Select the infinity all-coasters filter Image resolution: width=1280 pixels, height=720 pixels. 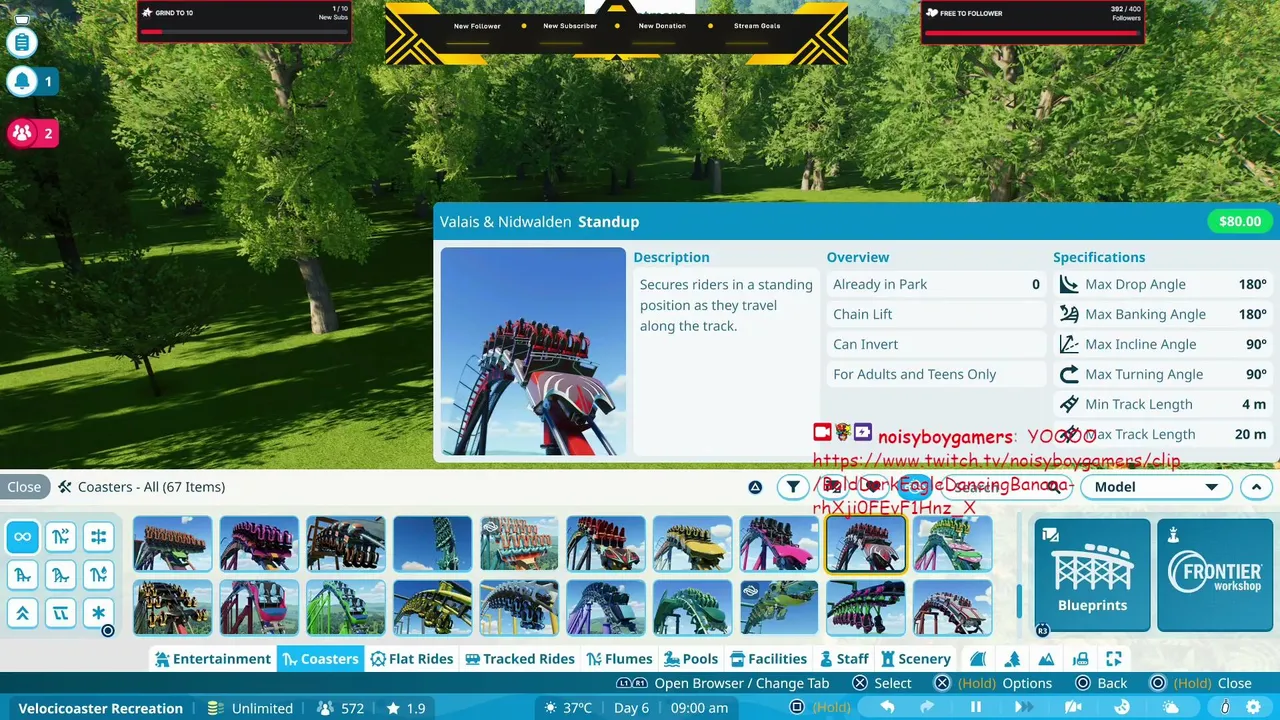click(x=22, y=537)
